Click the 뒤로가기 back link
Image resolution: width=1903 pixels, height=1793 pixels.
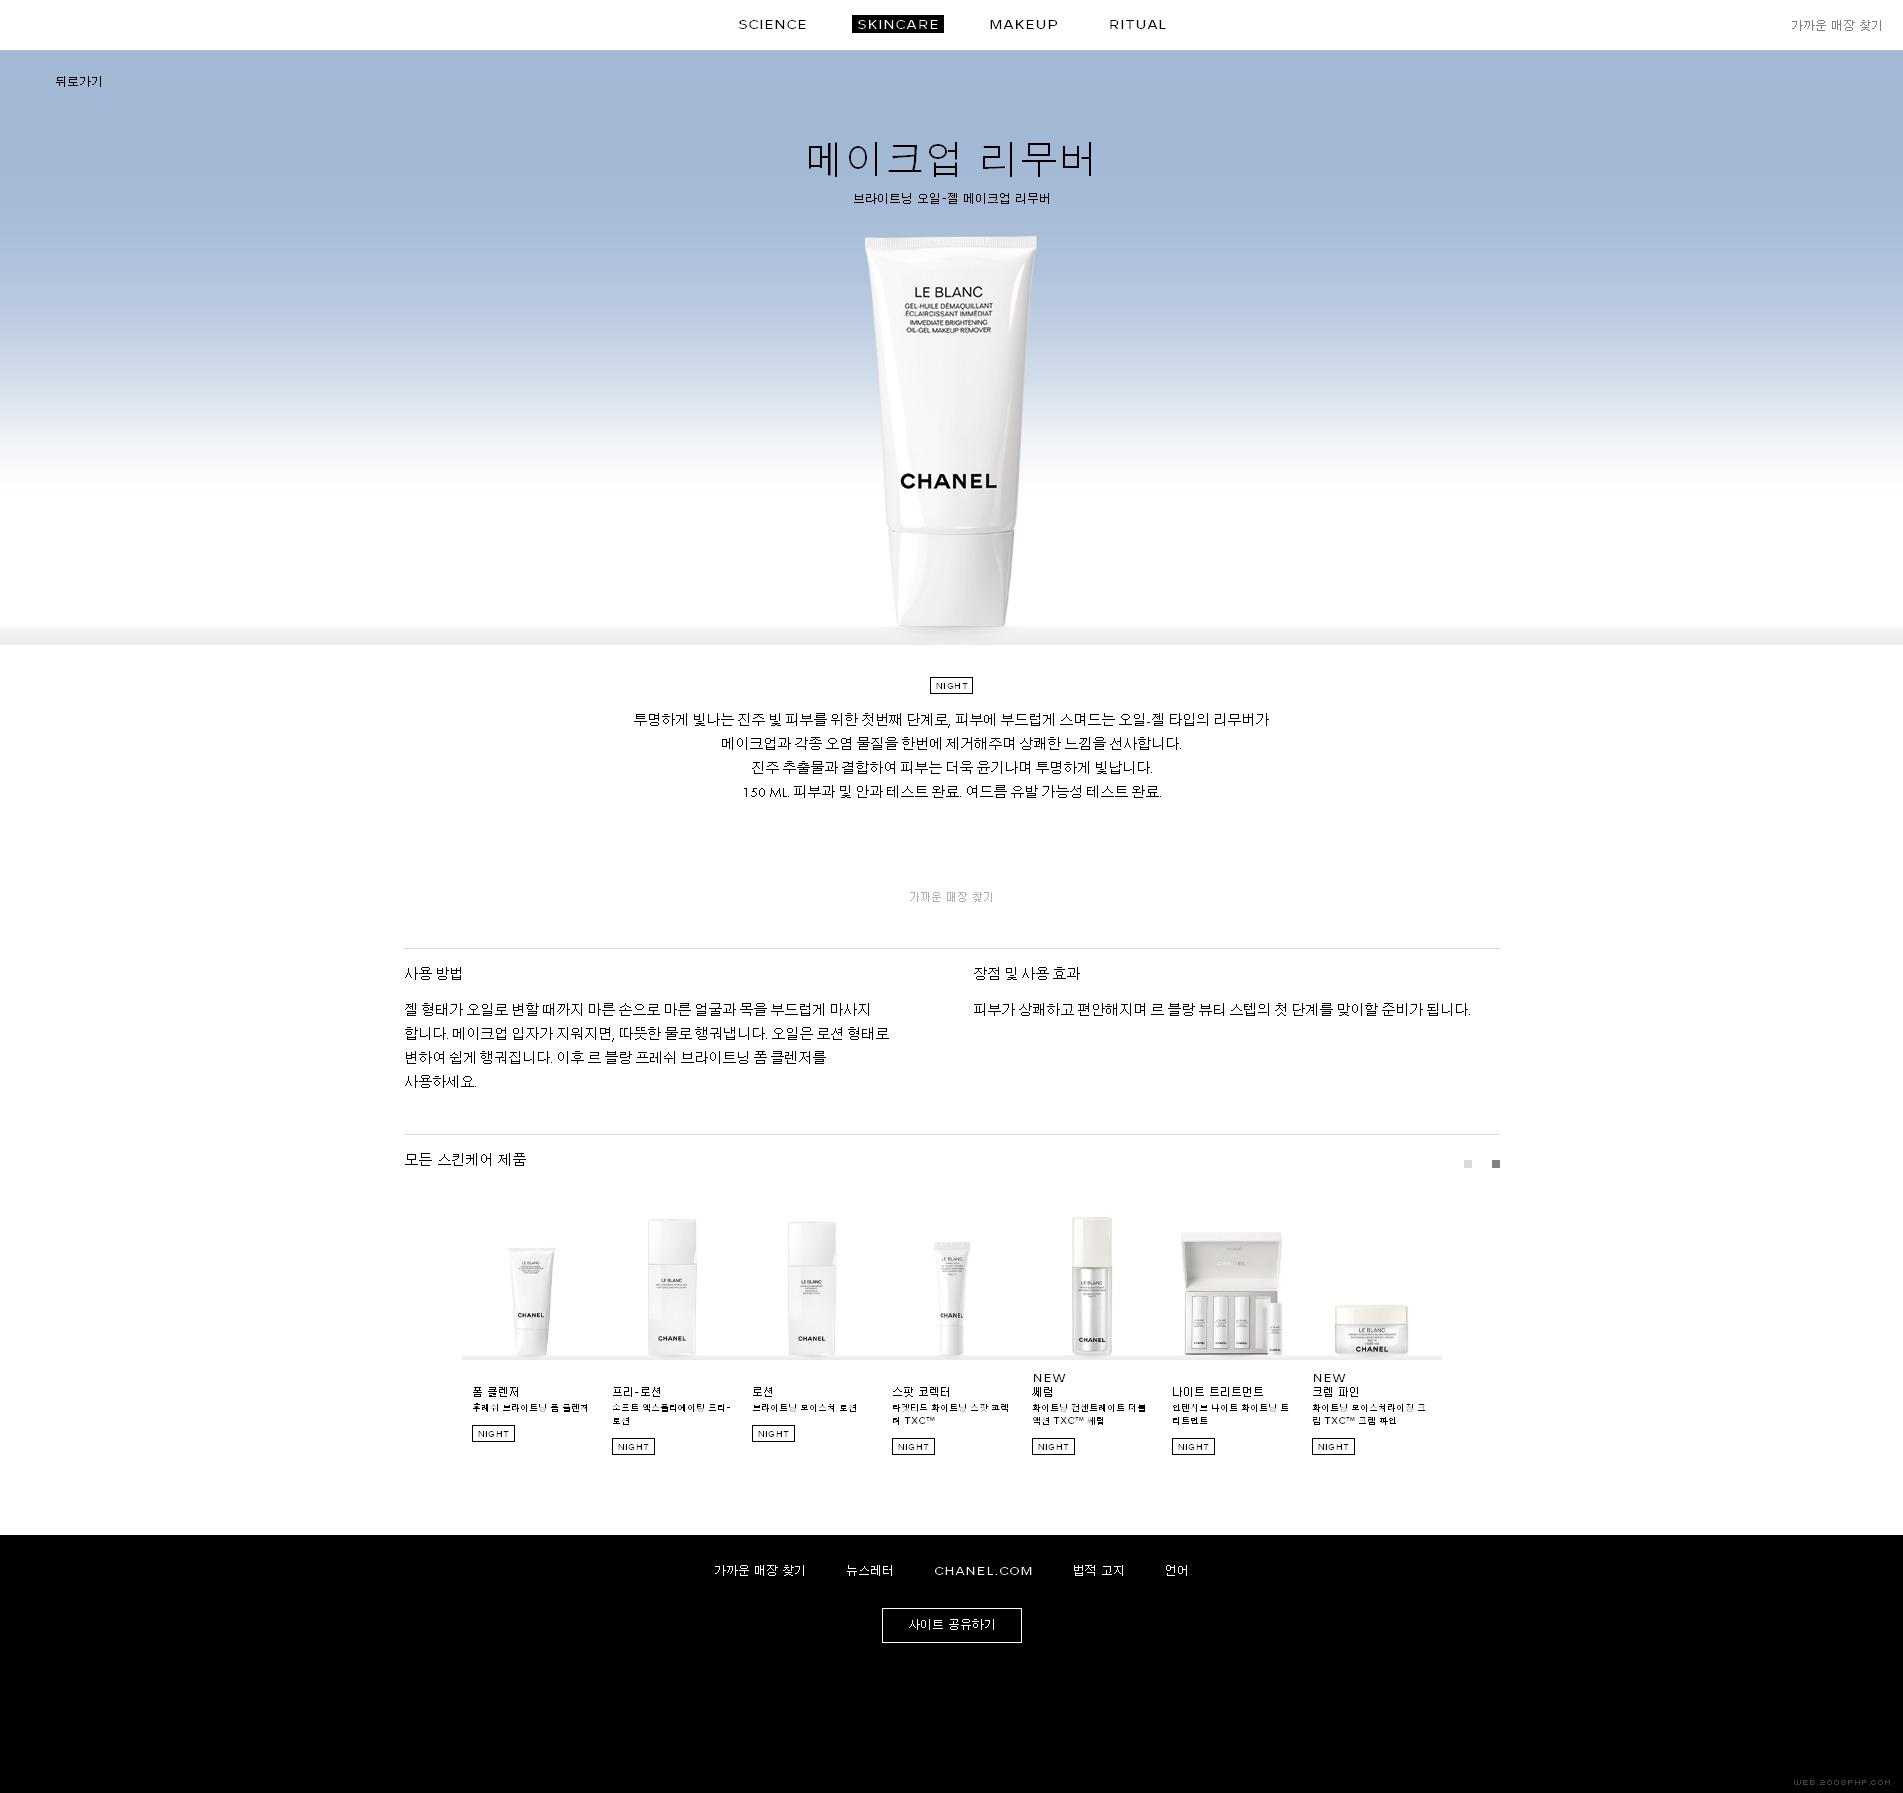point(79,82)
